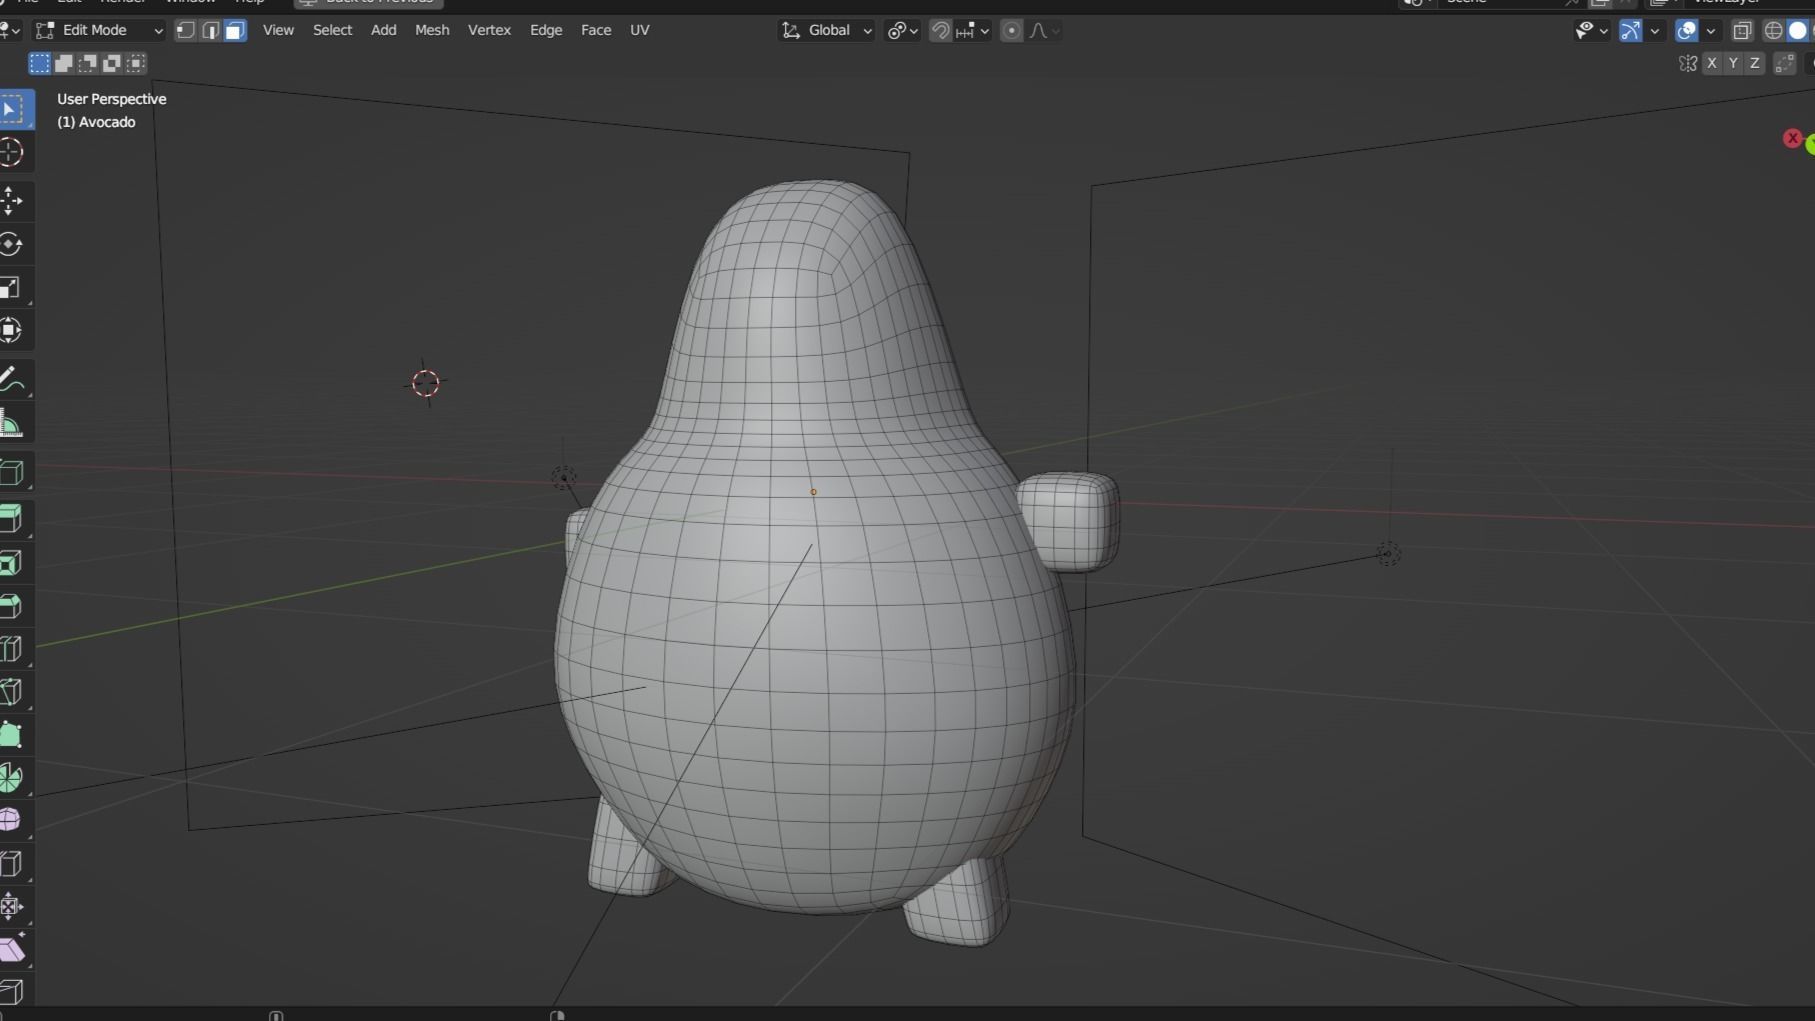Open editor type dropdown

pos(10,30)
